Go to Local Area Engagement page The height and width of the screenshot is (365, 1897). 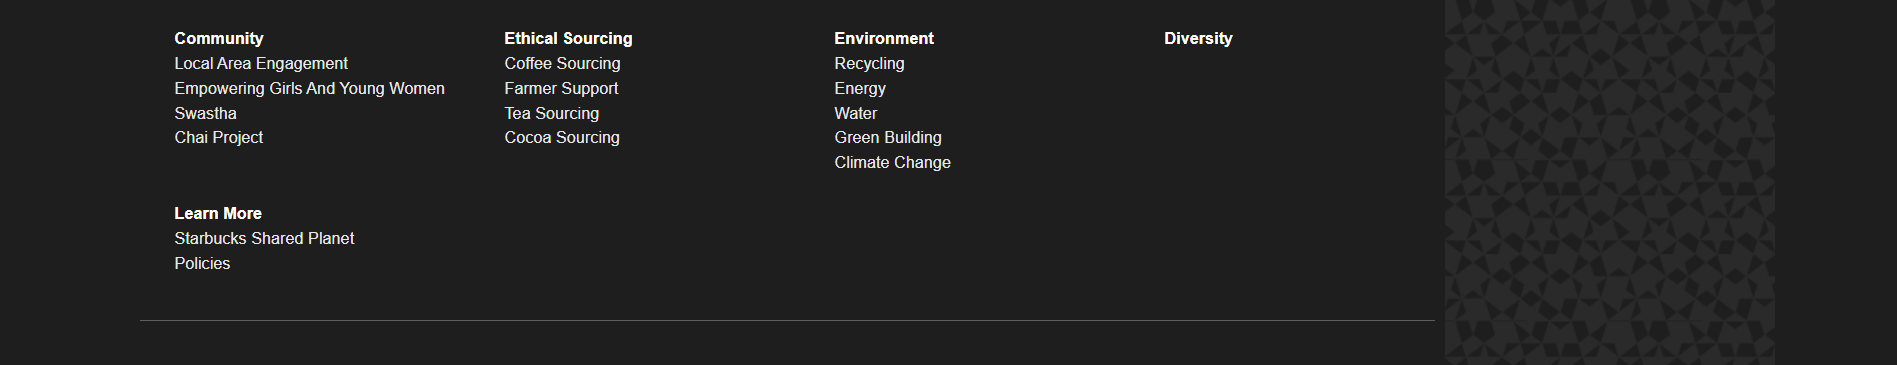pos(261,63)
